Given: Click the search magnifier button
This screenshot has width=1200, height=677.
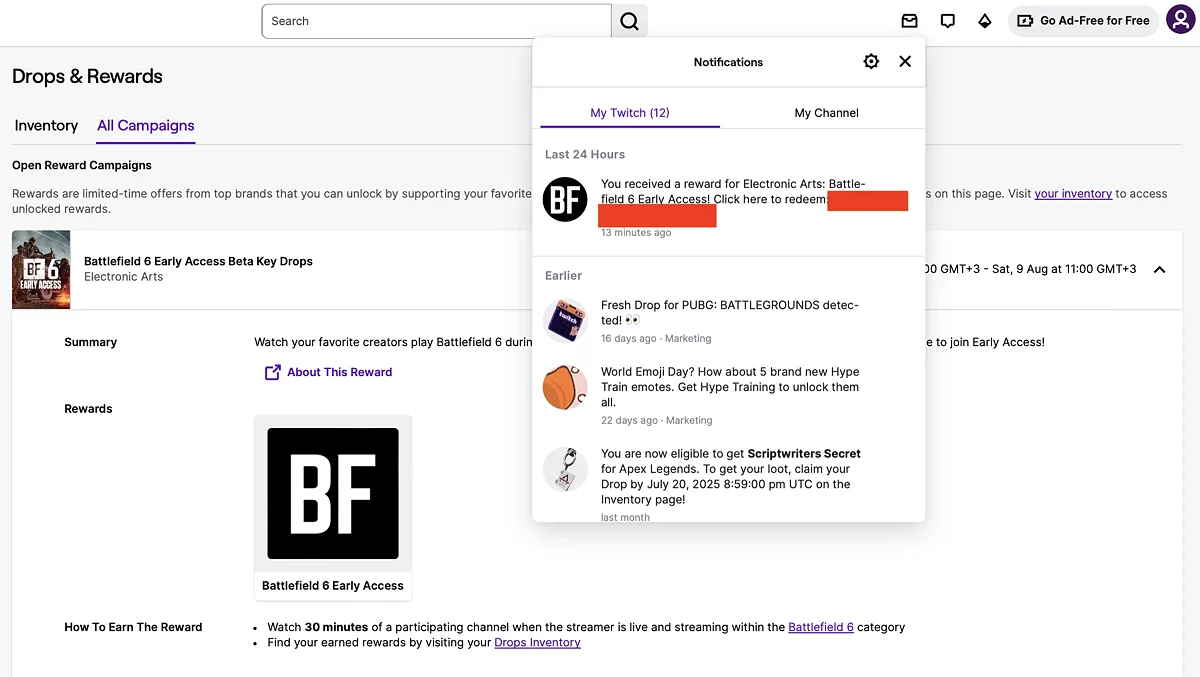Looking at the screenshot, I should (x=629, y=21).
